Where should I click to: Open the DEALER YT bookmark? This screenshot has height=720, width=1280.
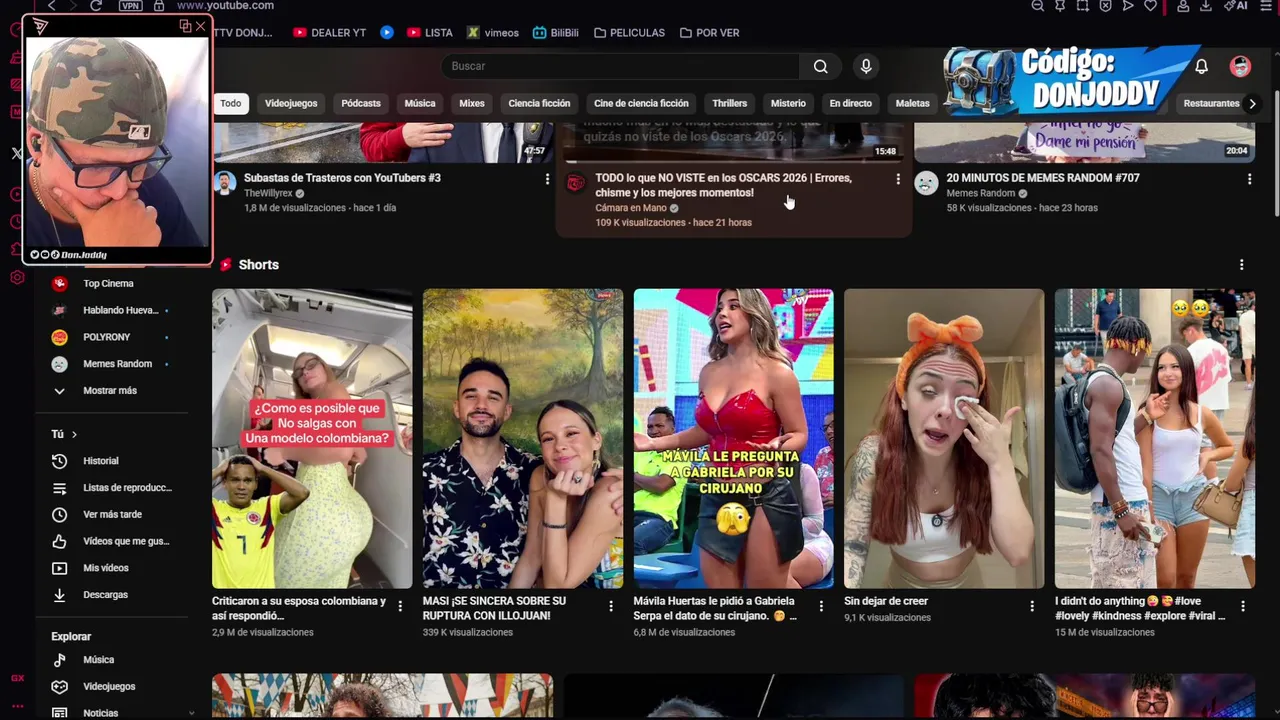pos(330,33)
